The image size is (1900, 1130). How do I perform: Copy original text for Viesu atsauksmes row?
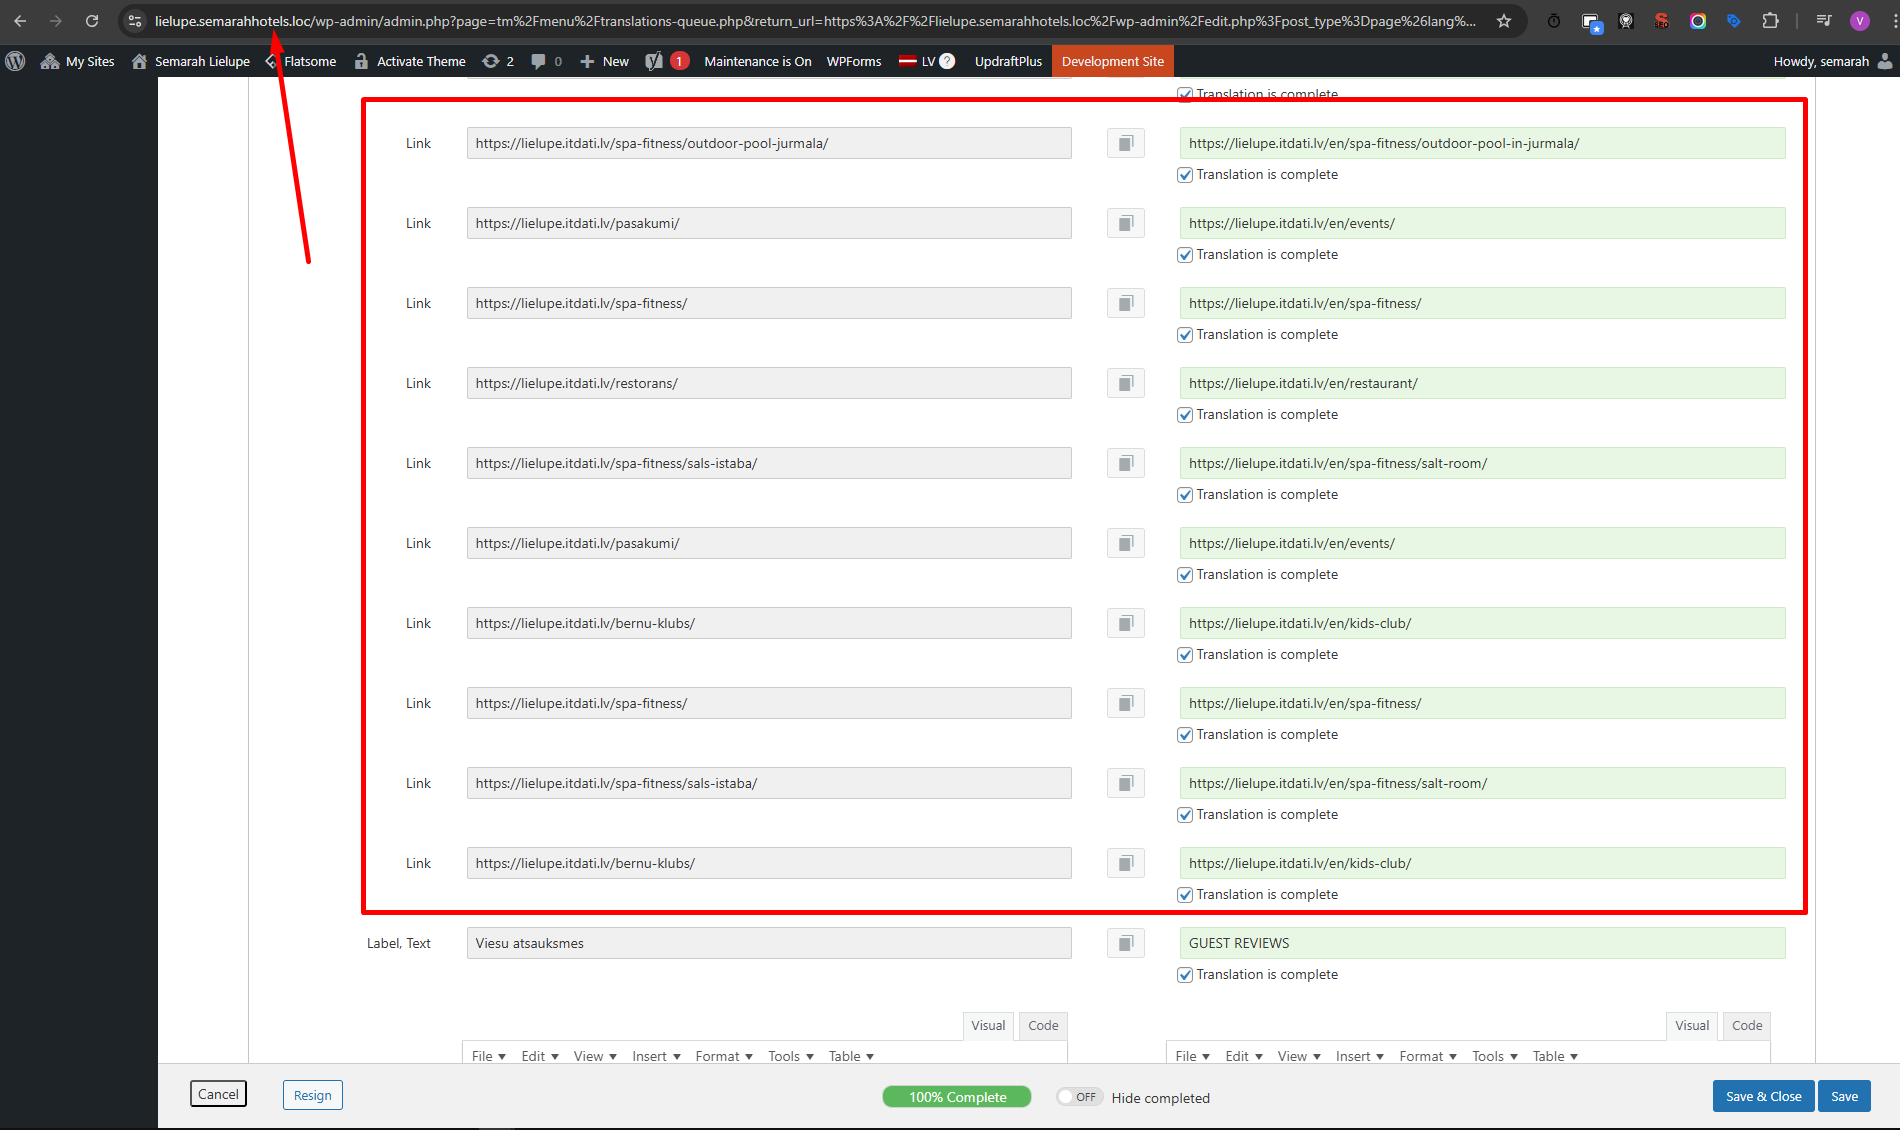1126,943
